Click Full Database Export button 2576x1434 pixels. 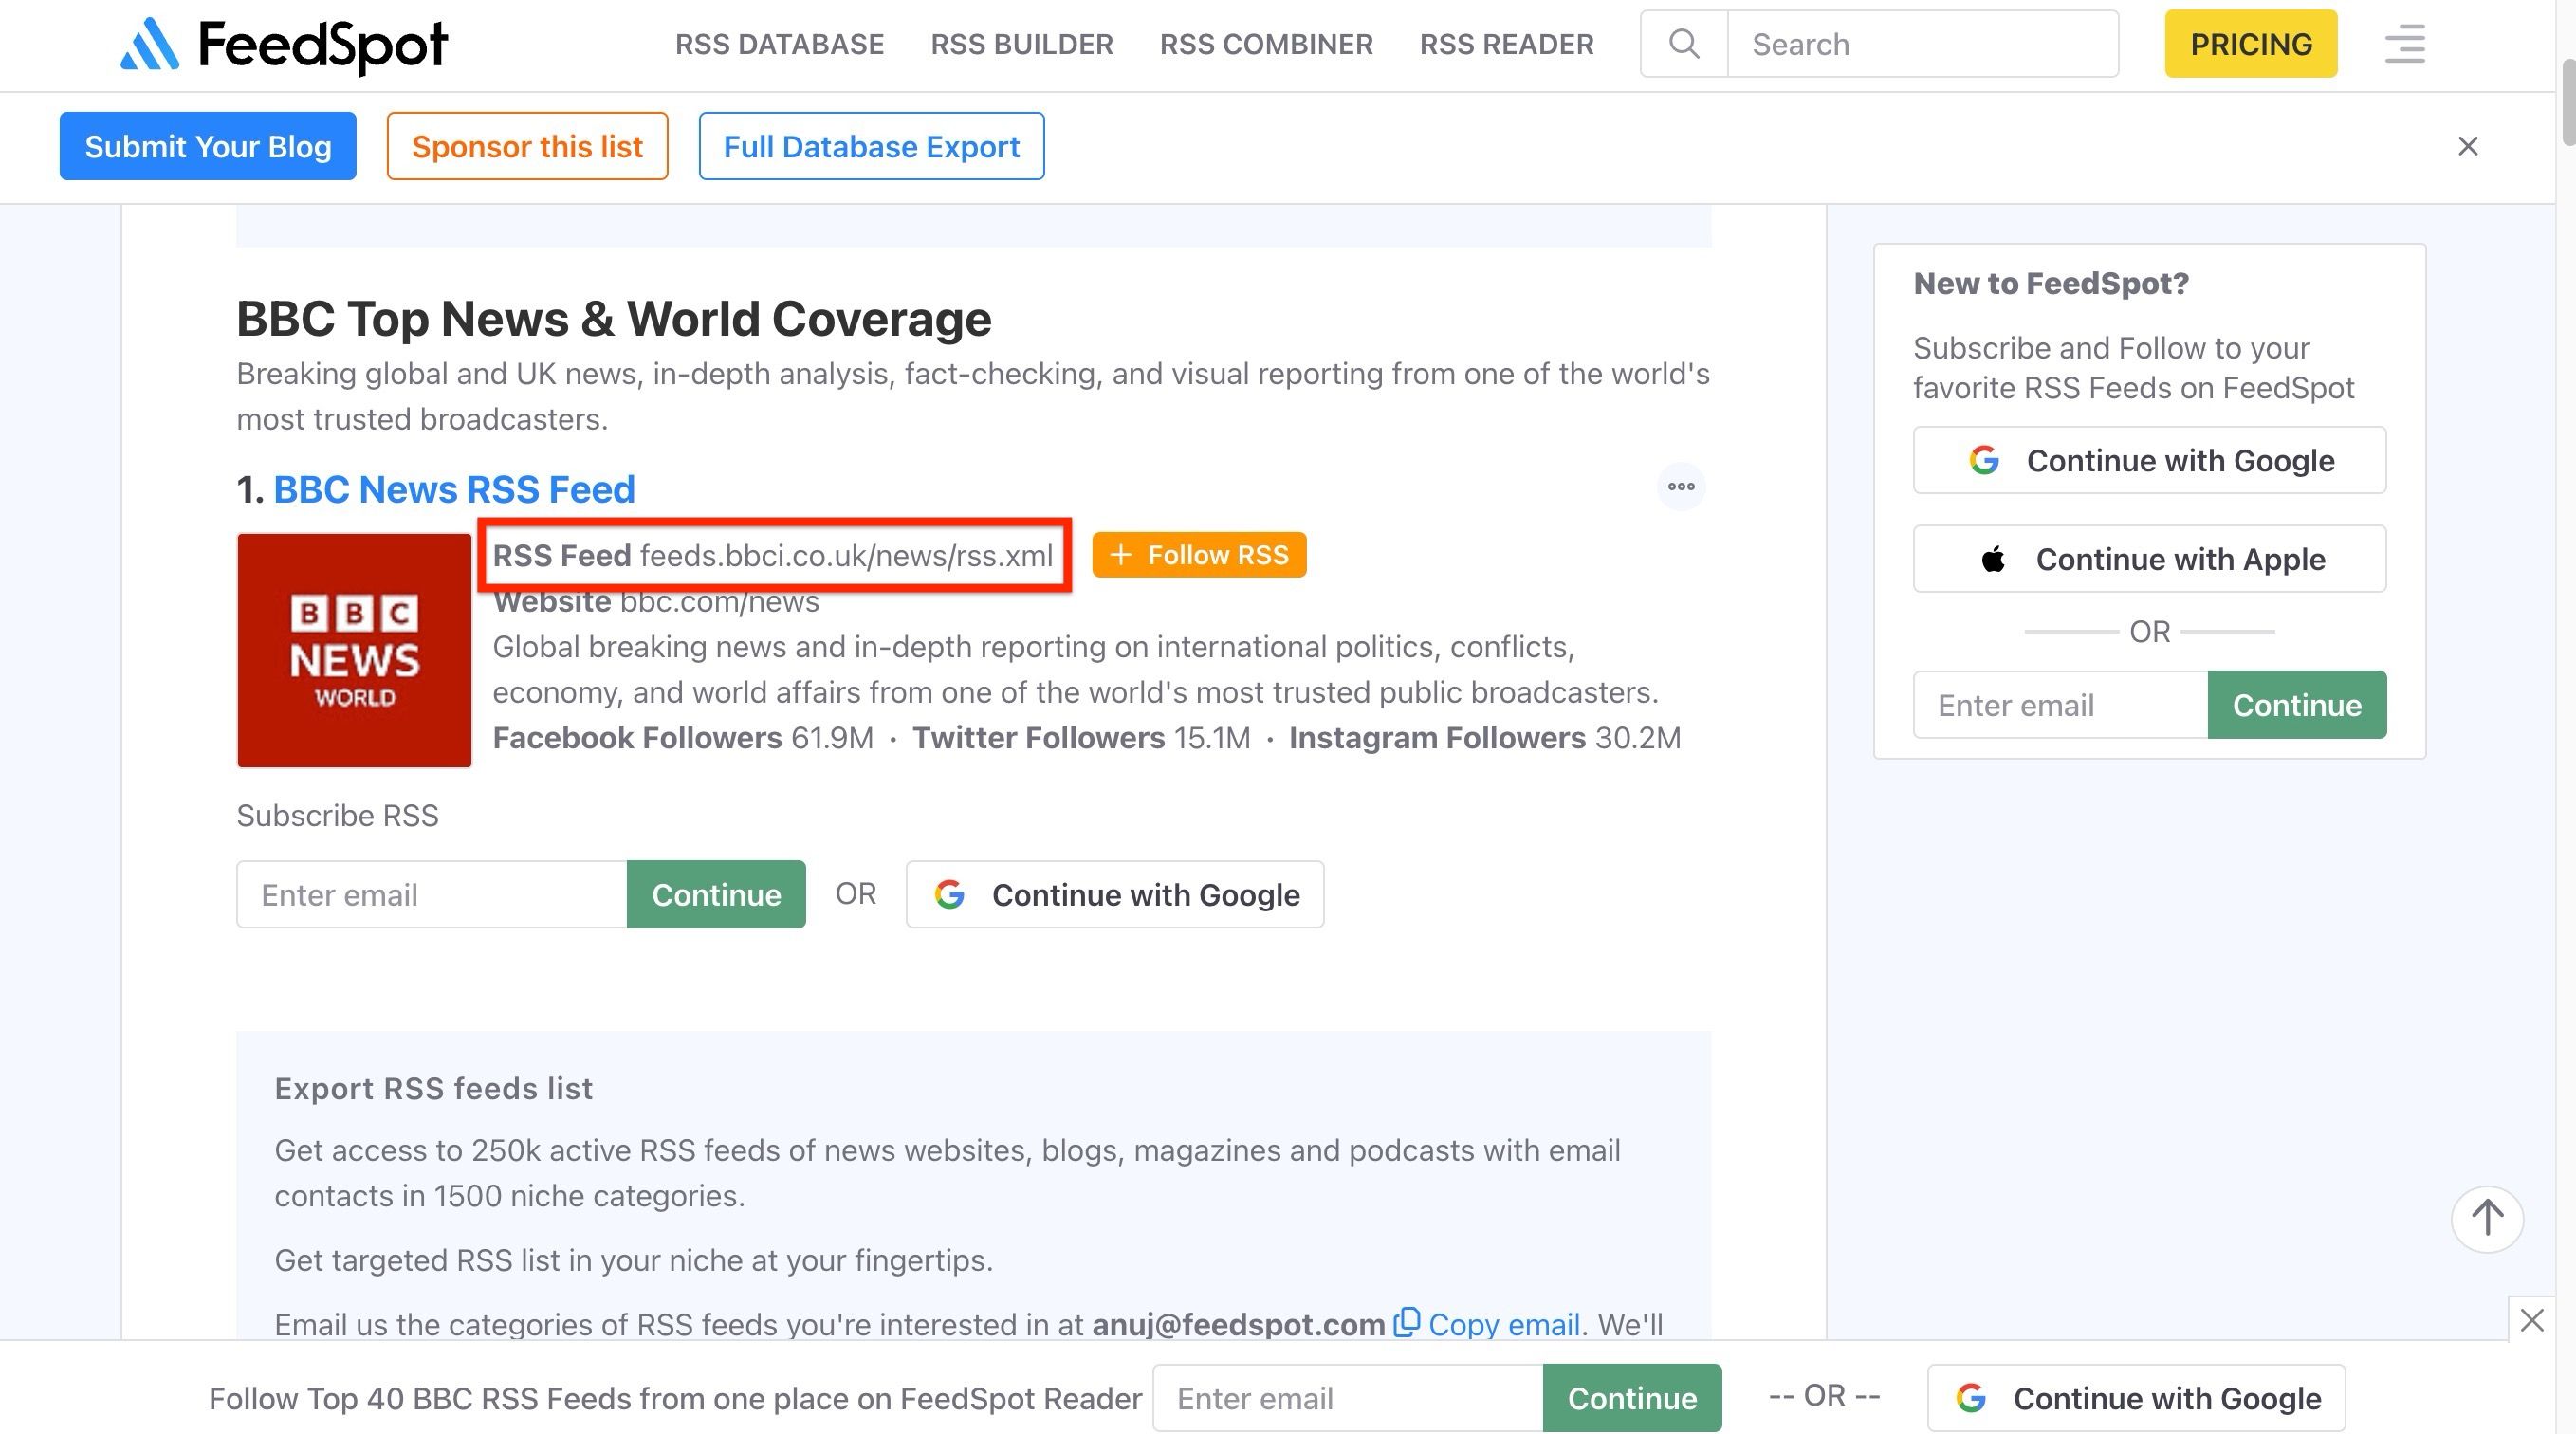click(871, 146)
